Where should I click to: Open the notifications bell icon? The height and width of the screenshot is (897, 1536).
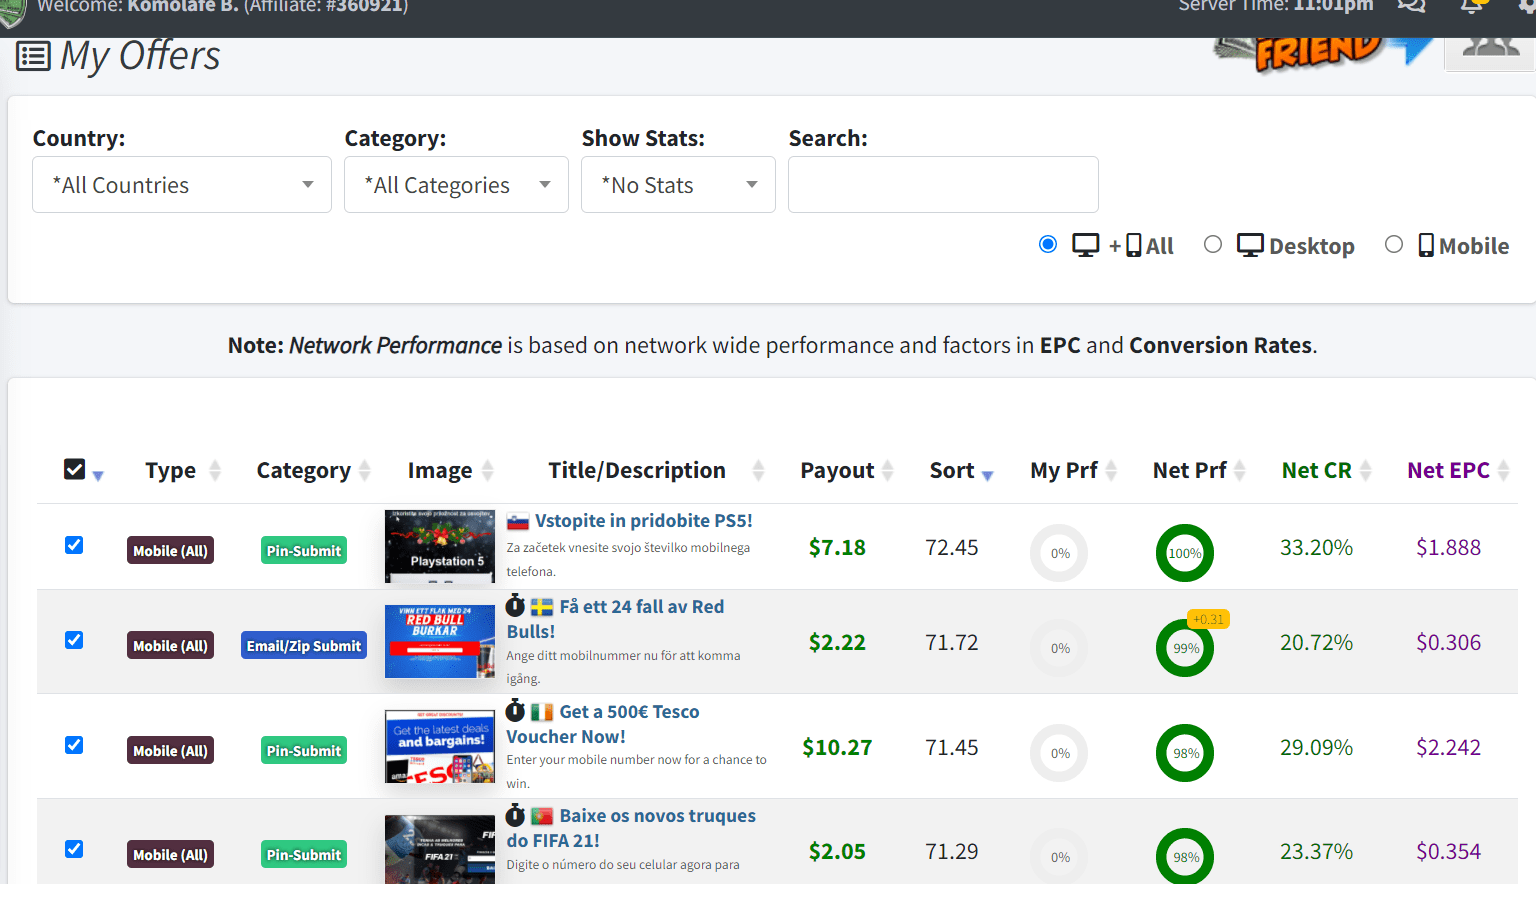1471,6
